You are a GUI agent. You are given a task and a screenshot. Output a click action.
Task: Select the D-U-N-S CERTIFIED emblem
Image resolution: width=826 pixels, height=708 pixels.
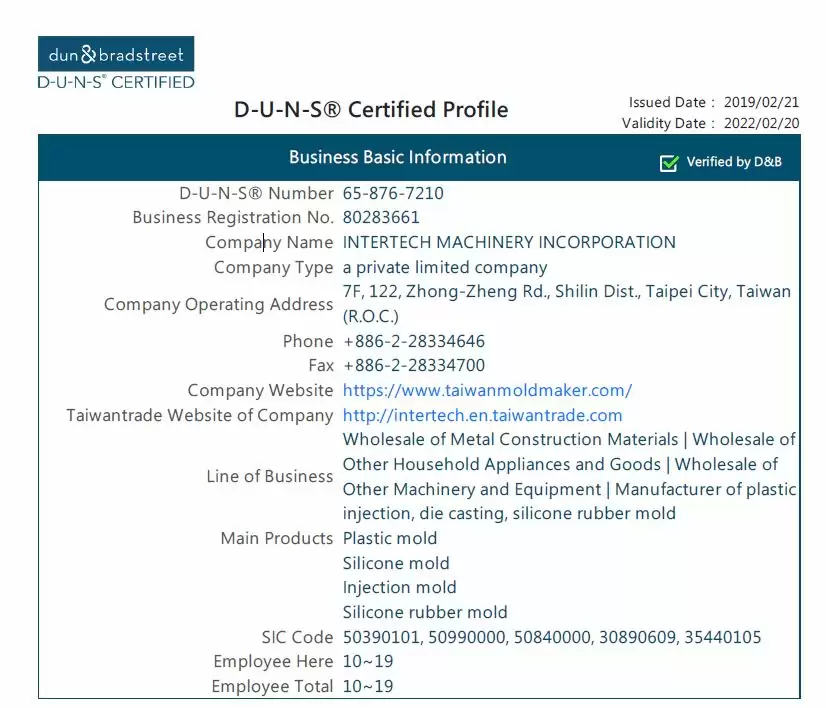115,83
